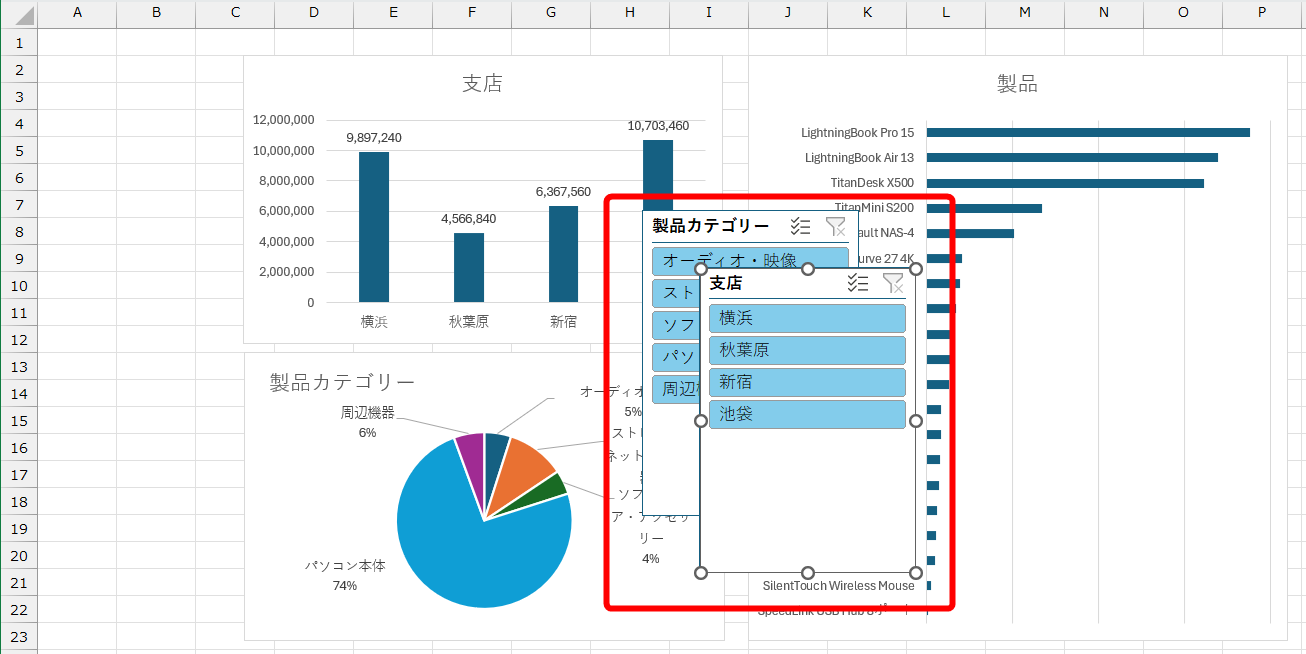Select 周辺機器 in the category slicer

(x=677, y=389)
